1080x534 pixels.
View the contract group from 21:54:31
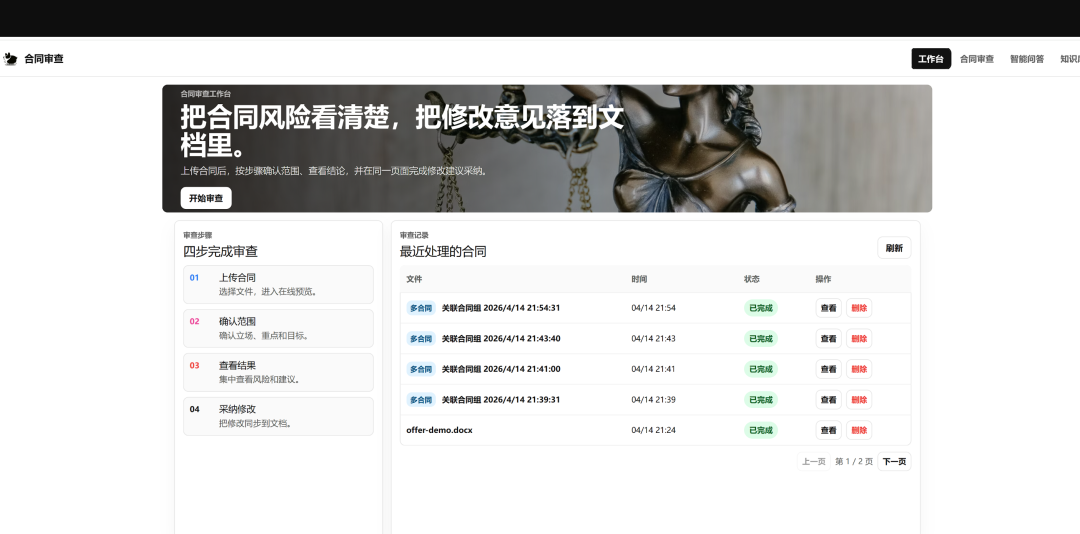(829, 308)
